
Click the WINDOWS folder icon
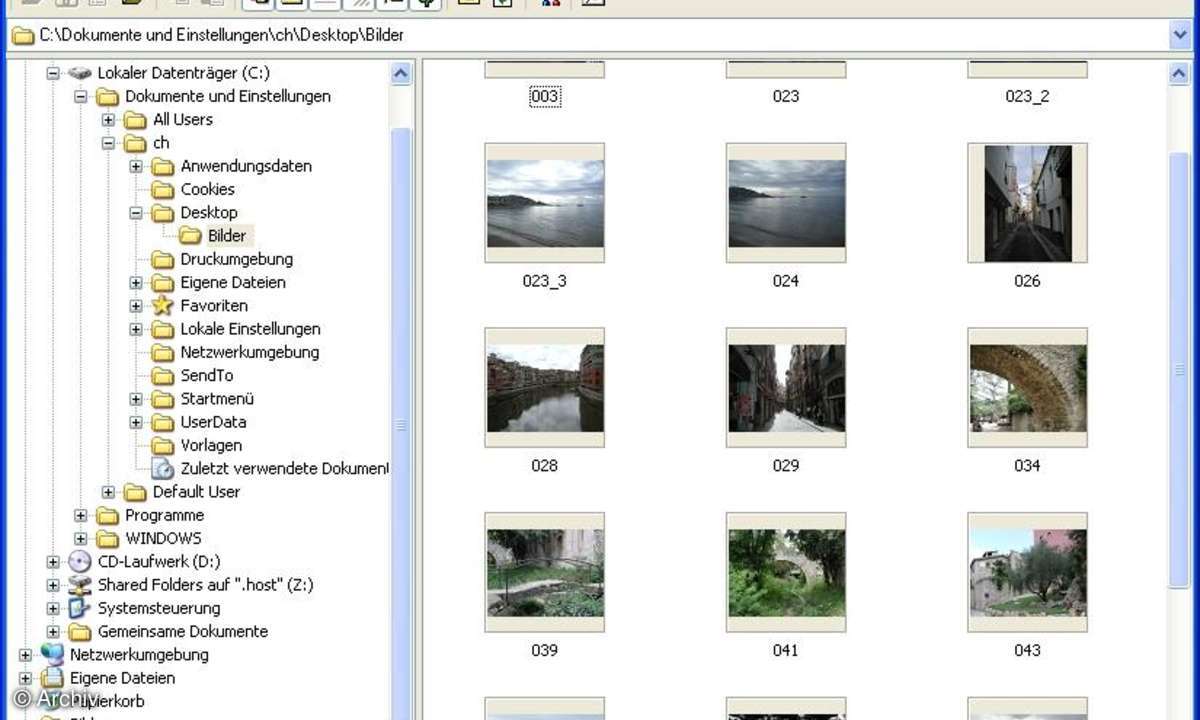[x=107, y=538]
